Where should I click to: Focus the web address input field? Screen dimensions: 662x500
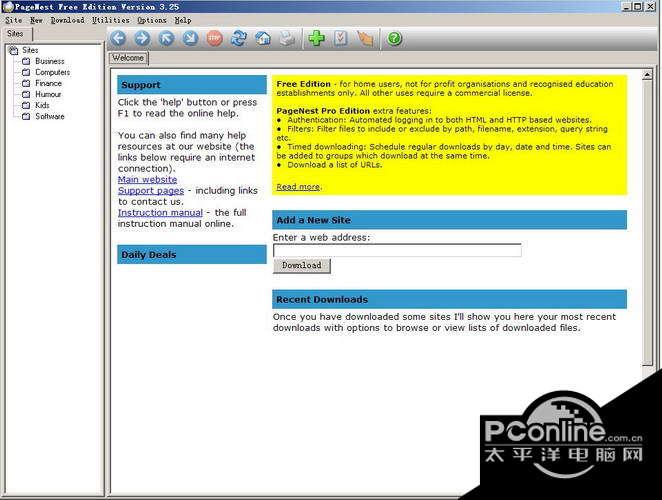tap(397, 250)
